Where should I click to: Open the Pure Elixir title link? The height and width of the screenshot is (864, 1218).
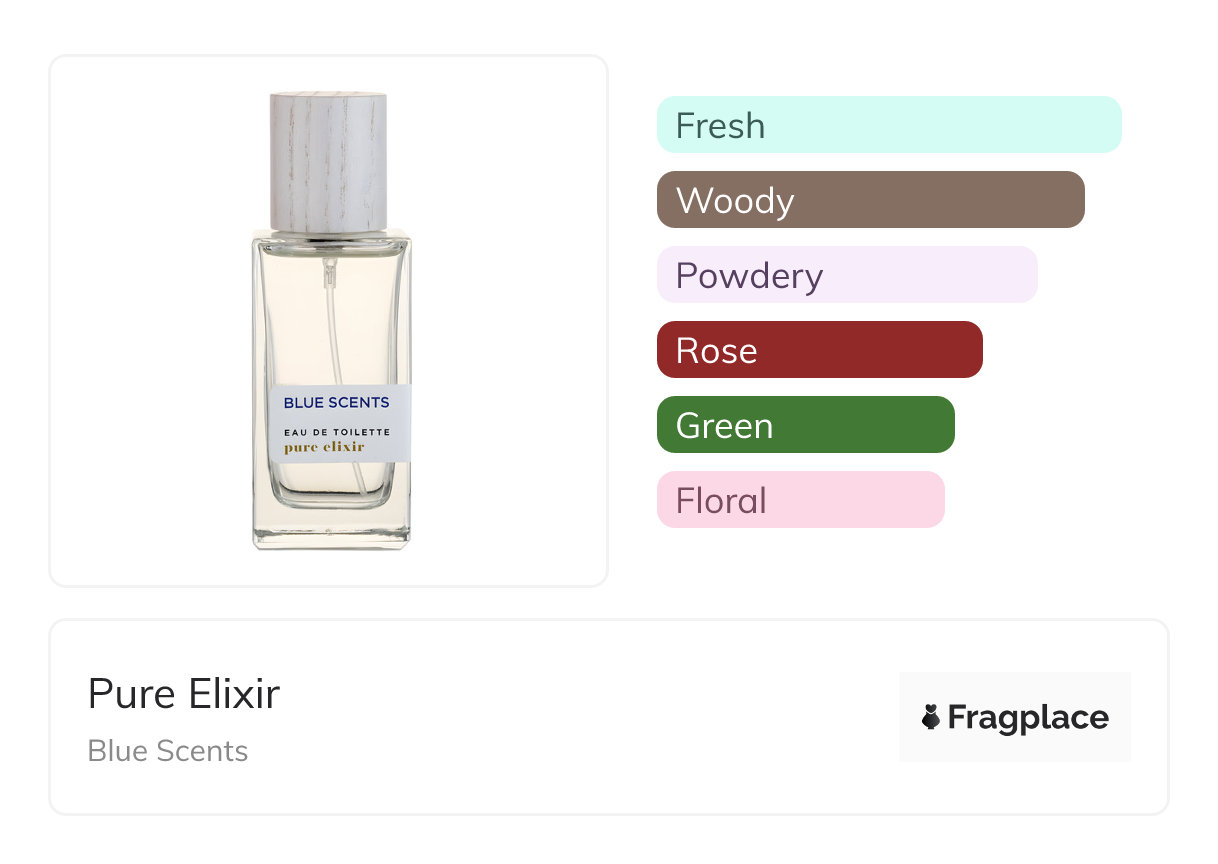(184, 694)
